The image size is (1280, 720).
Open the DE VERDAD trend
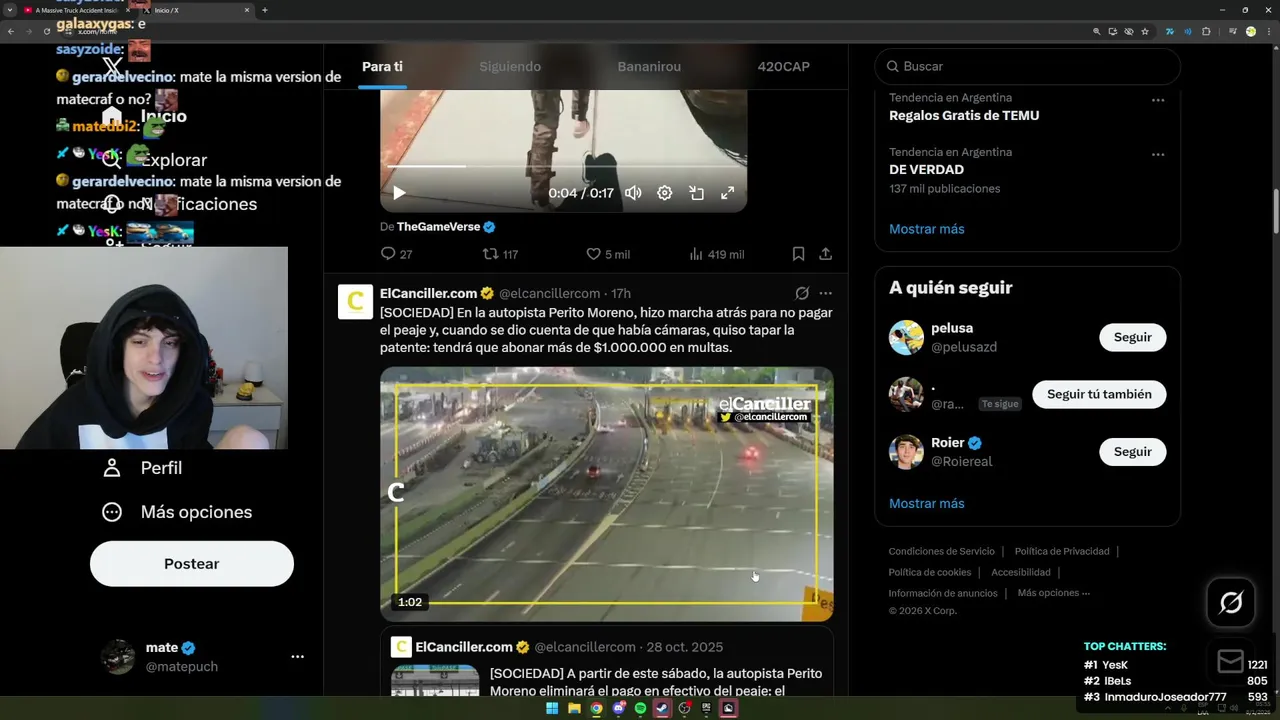point(926,170)
